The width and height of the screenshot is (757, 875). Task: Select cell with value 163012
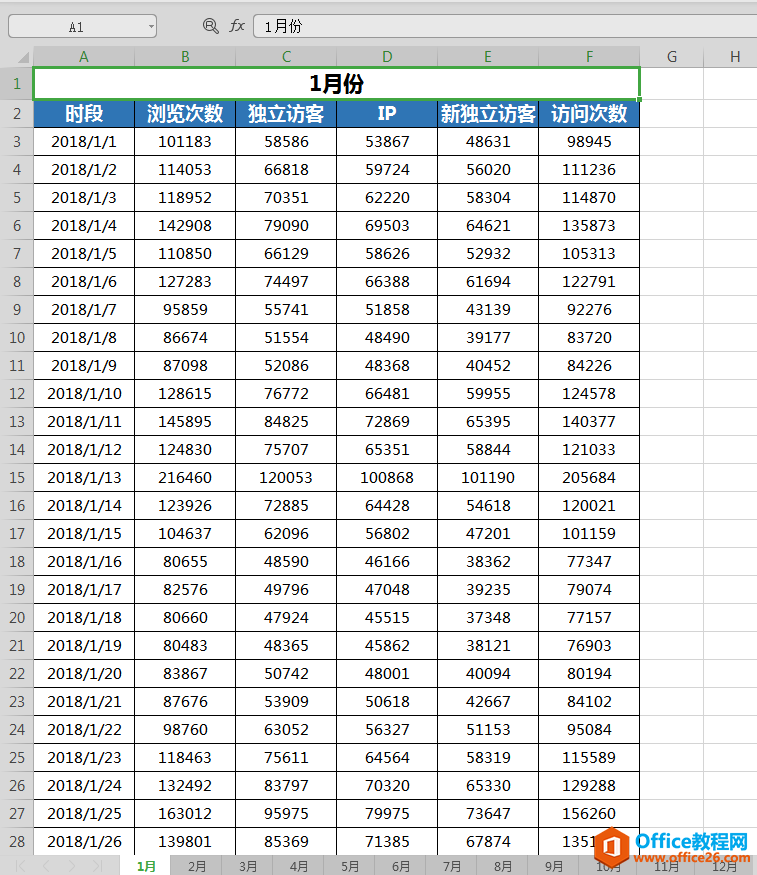click(x=185, y=814)
